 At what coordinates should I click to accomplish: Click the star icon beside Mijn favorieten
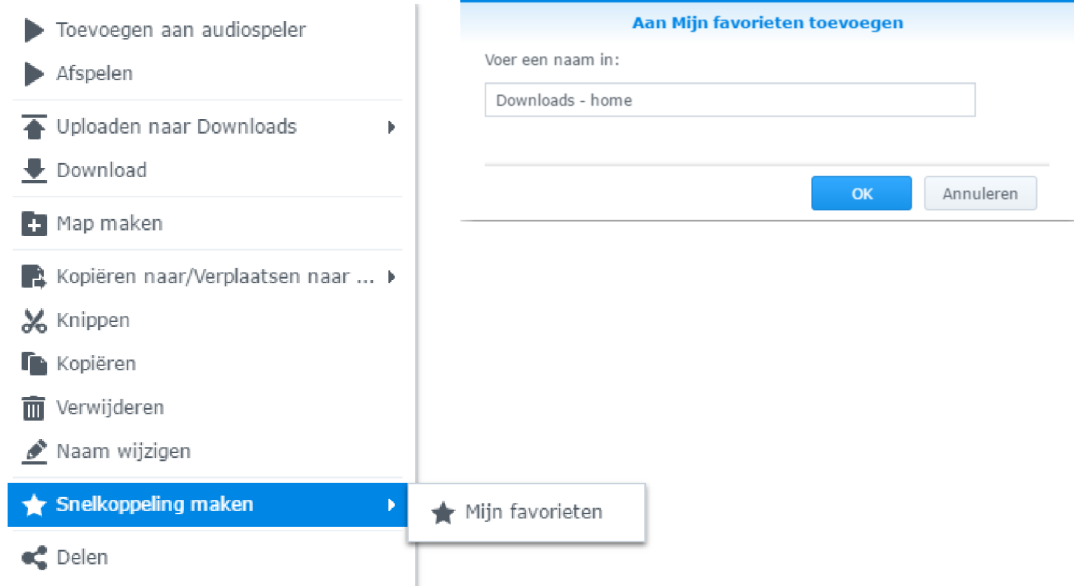tap(443, 512)
